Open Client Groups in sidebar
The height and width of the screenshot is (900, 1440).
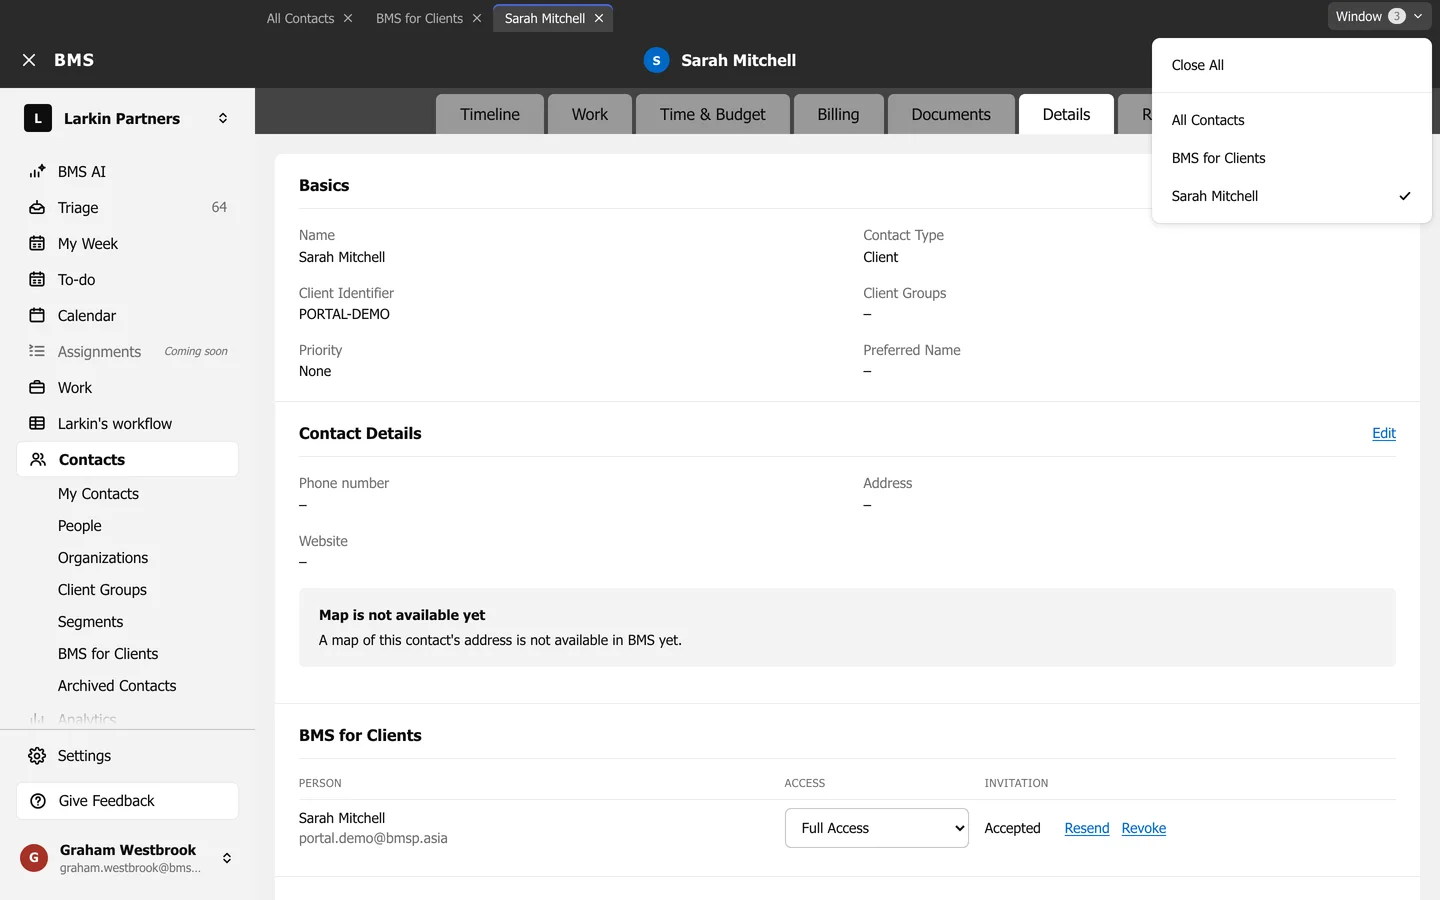[102, 590]
